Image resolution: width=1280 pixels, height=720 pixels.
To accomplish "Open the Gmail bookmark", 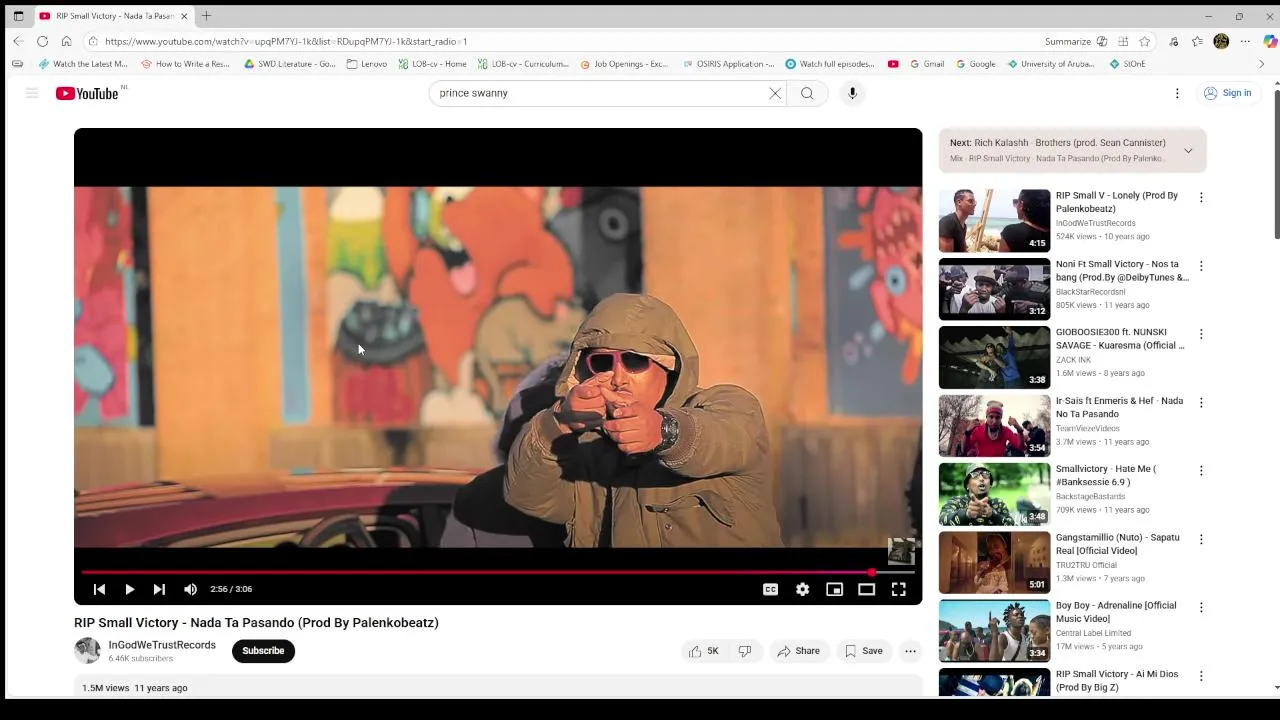I will [926, 64].
